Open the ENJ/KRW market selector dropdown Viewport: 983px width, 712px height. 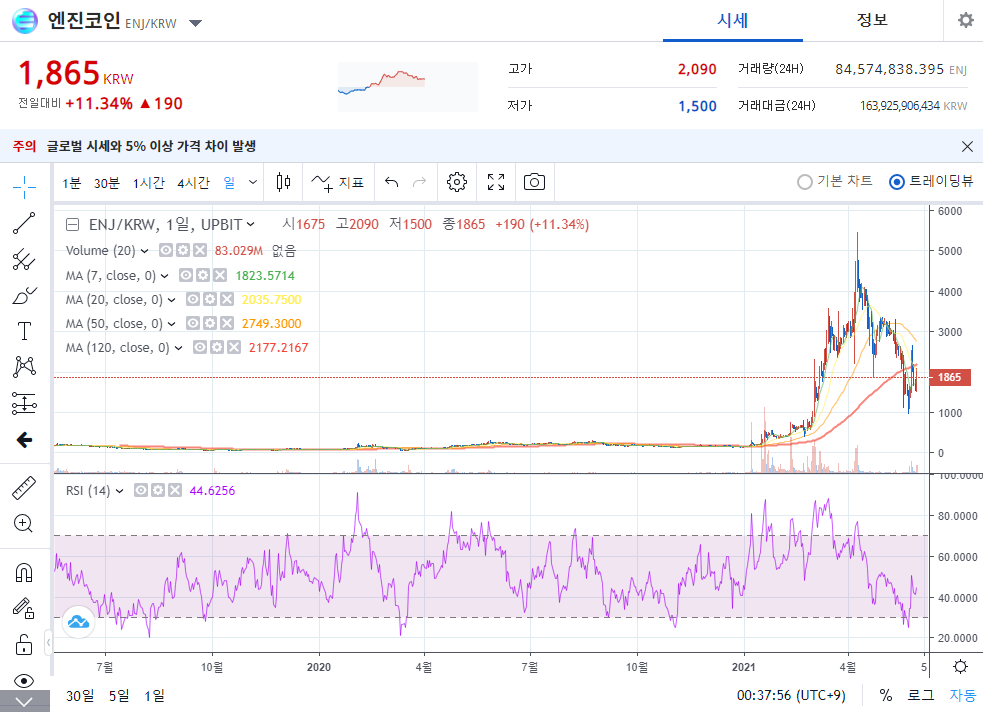point(196,23)
